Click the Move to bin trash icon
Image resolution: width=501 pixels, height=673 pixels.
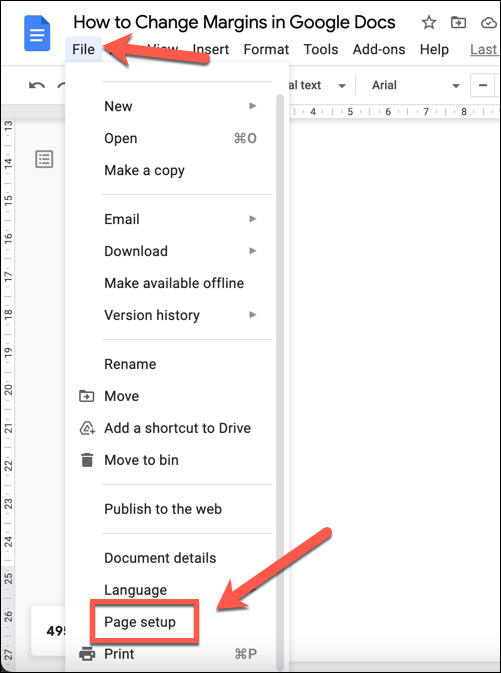click(x=87, y=460)
